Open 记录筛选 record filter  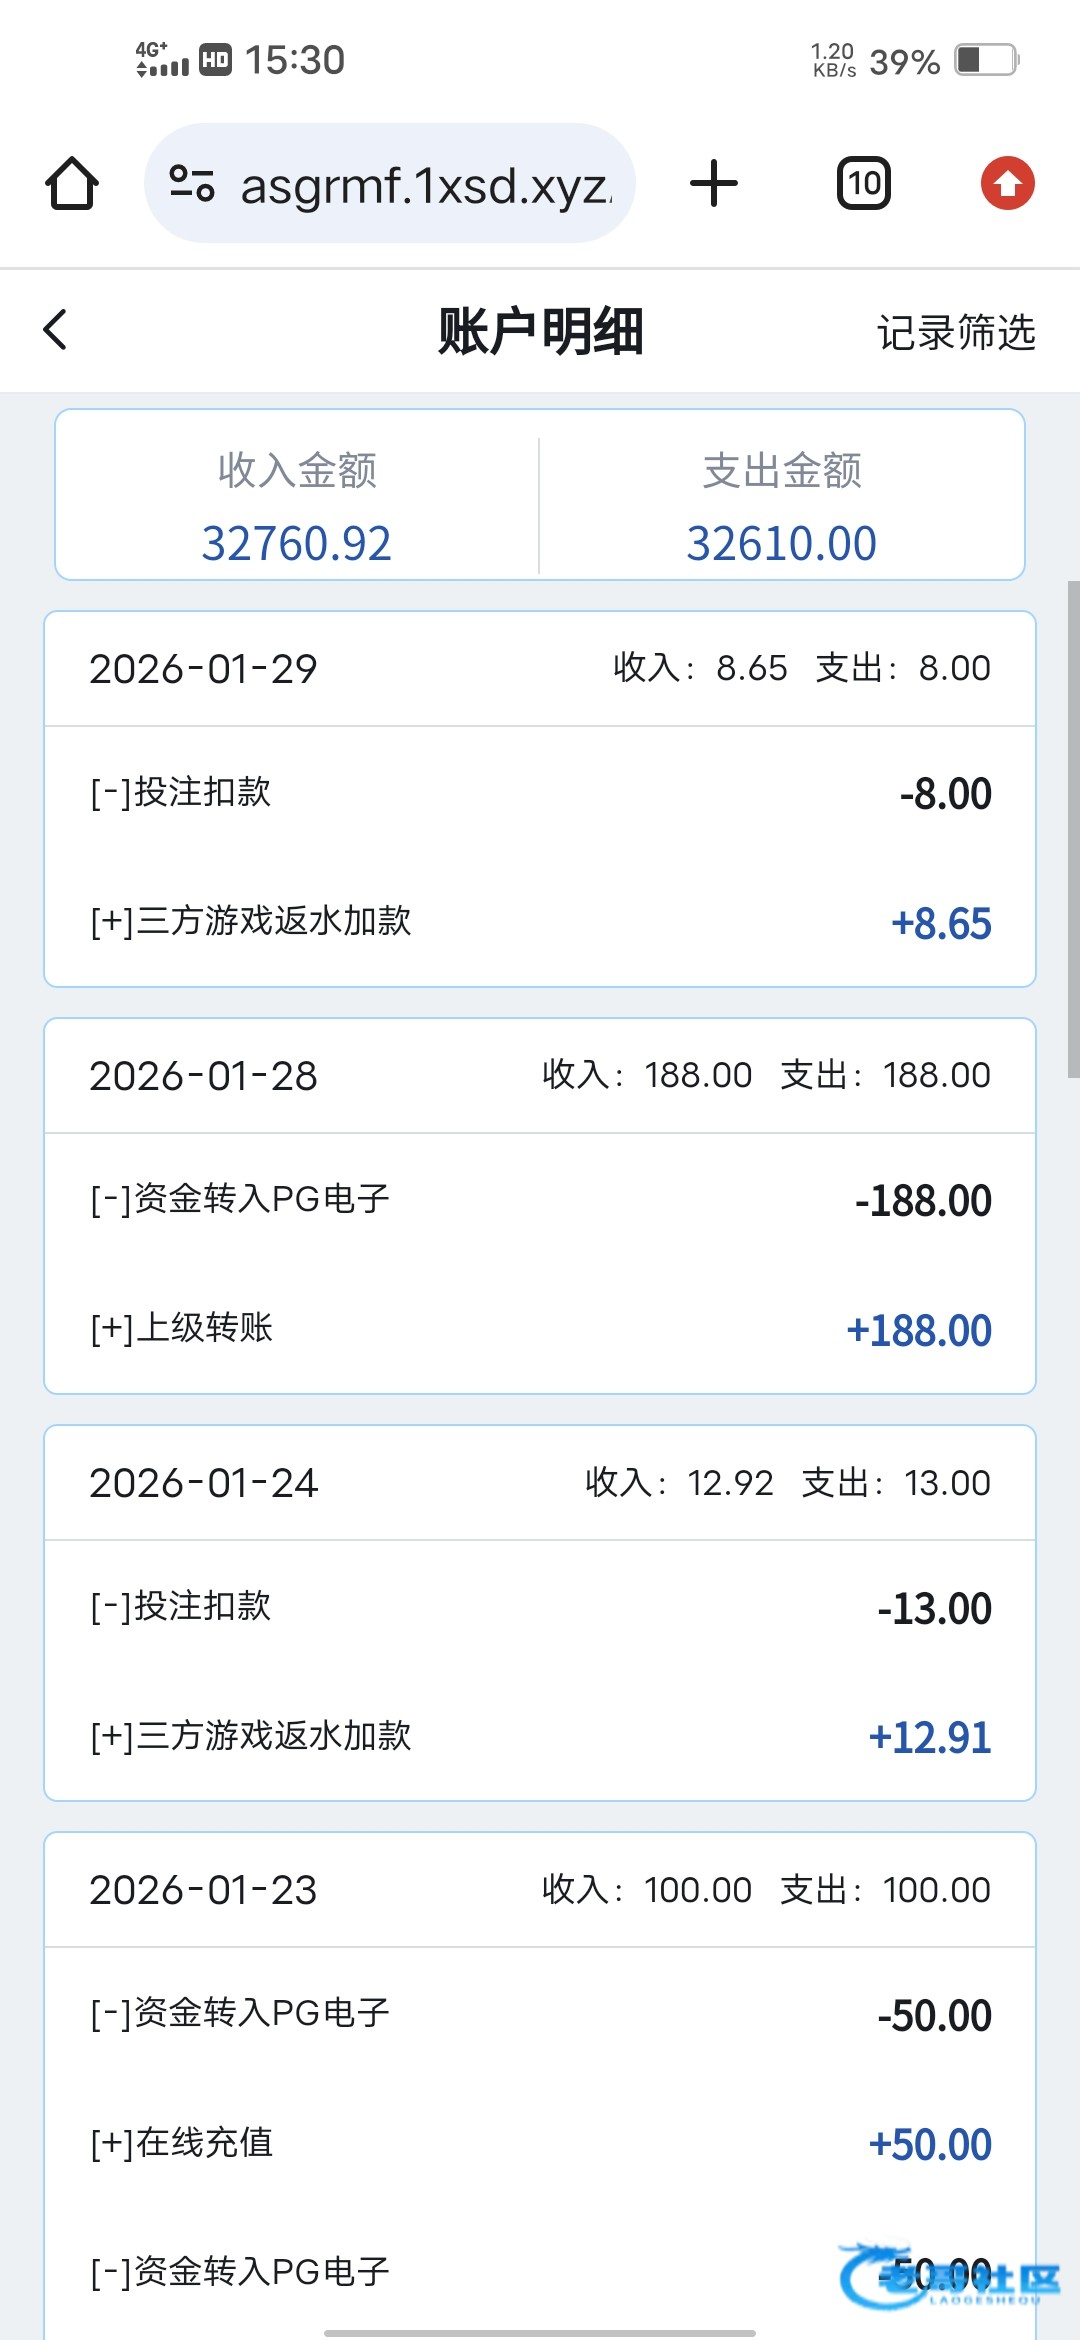[956, 332]
